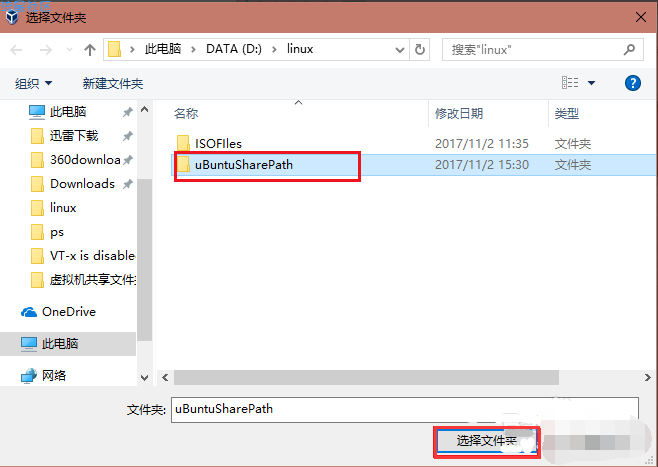The image size is (658, 467).
Task: Click the search magnifier icon
Action: click(x=629, y=50)
